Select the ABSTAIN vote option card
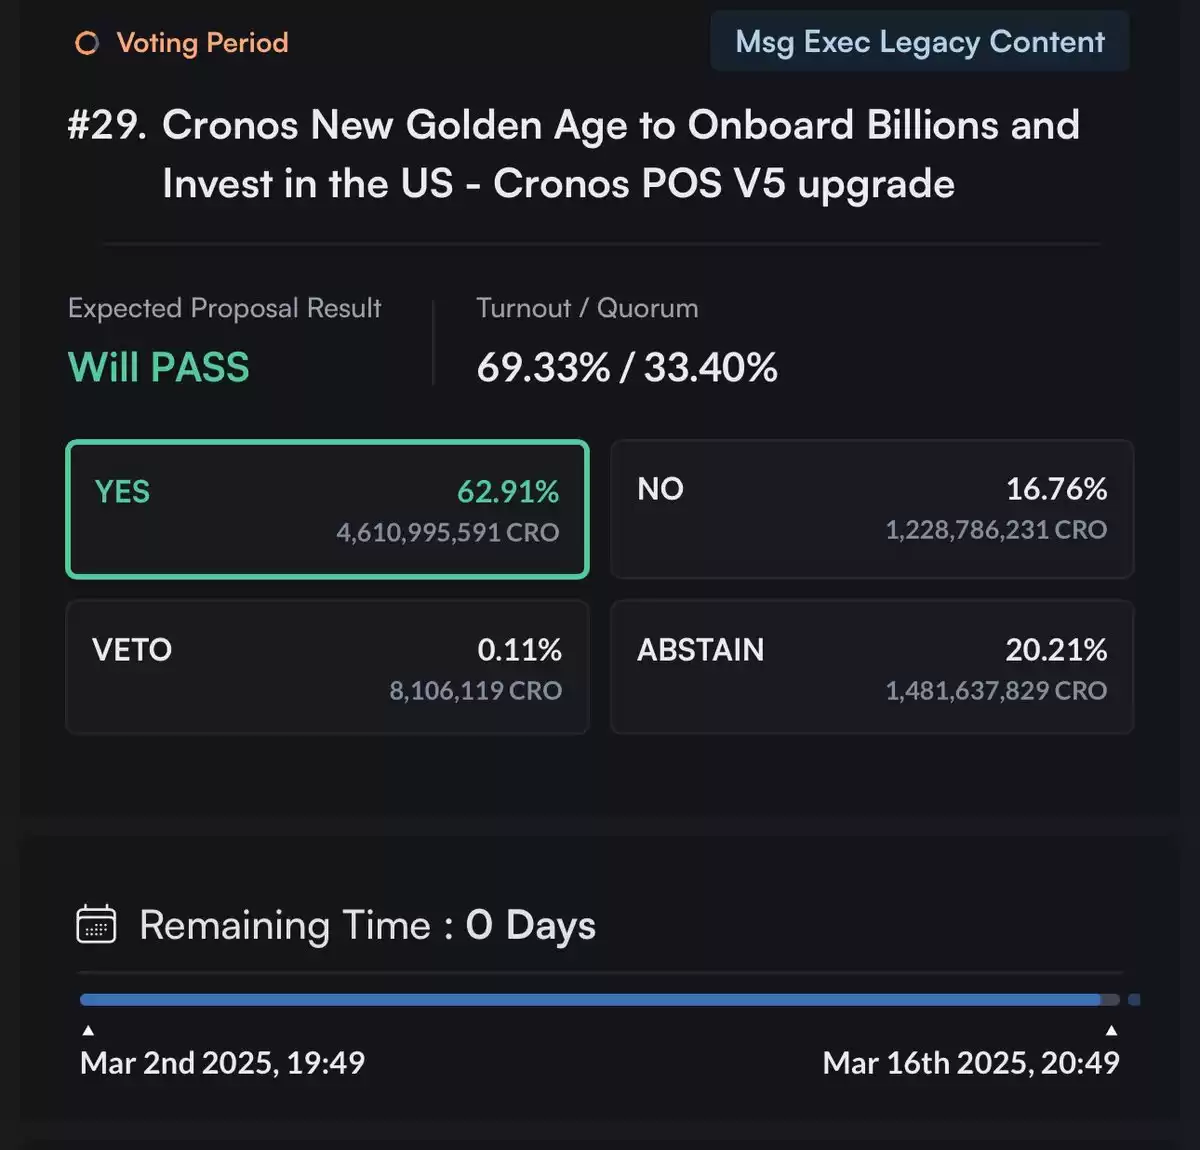Viewport: 1200px width, 1150px height. 872,667
